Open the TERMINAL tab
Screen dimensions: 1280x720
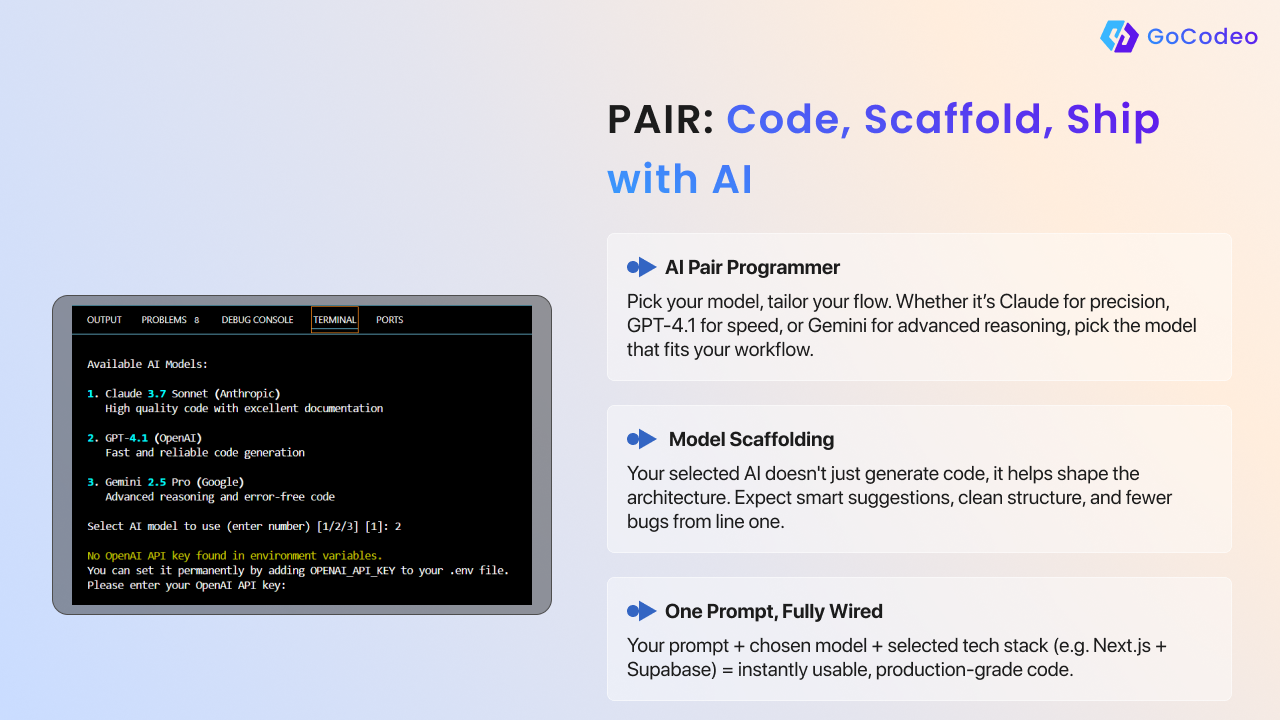335,320
